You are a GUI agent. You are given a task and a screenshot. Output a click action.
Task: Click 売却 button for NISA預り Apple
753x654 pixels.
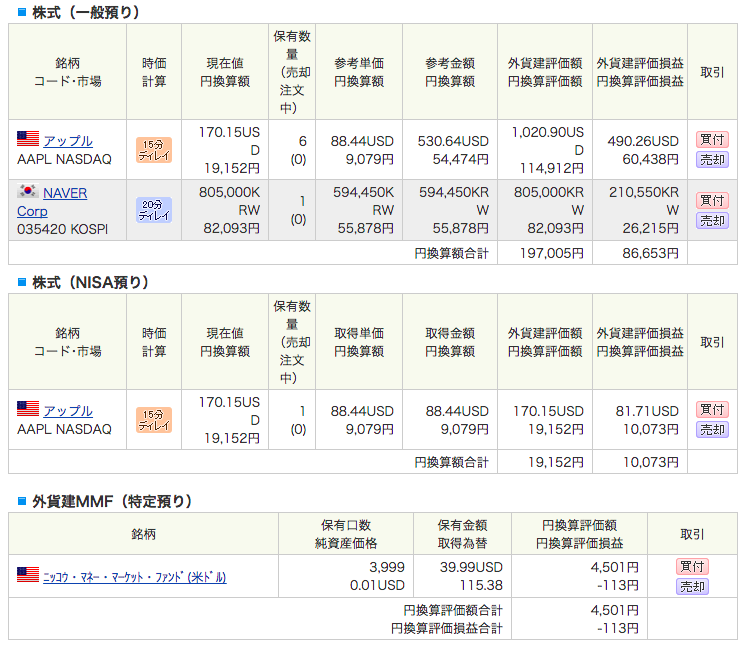pos(712,429)
